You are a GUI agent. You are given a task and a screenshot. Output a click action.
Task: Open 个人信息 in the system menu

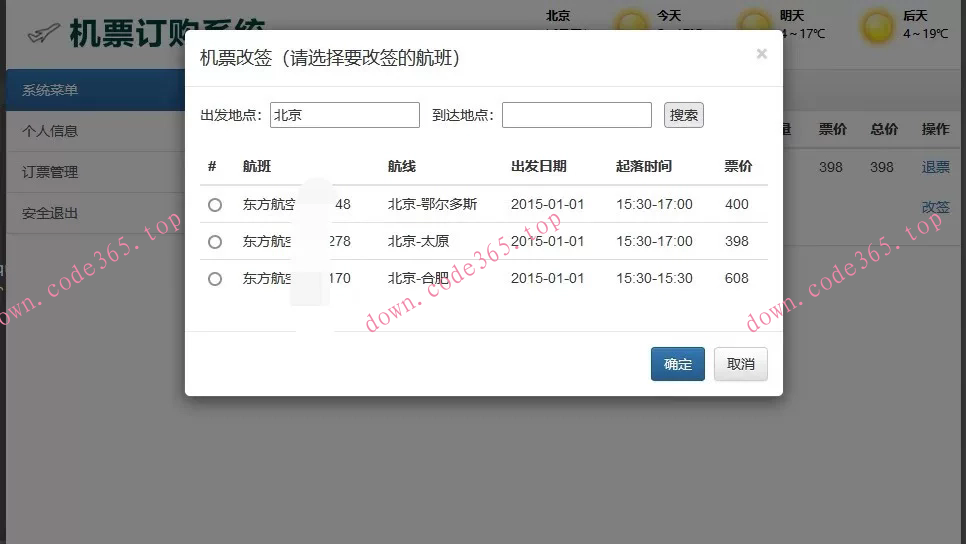[50, 131]
